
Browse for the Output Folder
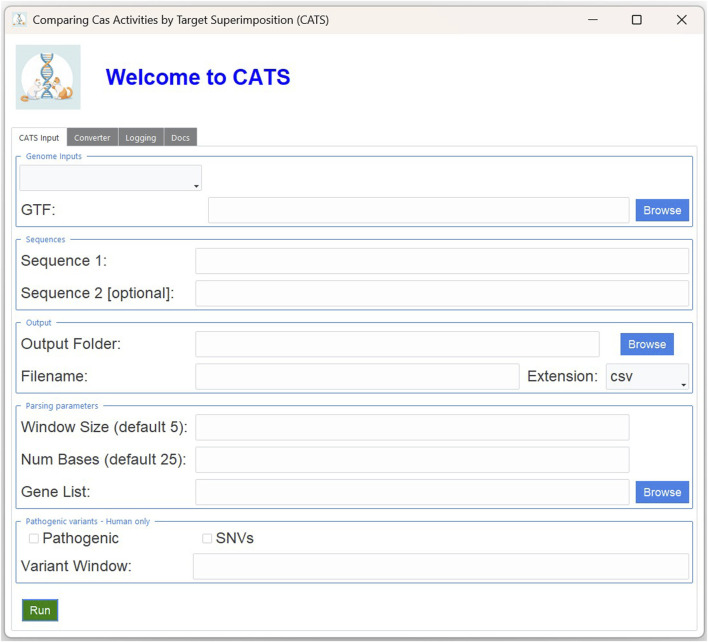(646, 344)
